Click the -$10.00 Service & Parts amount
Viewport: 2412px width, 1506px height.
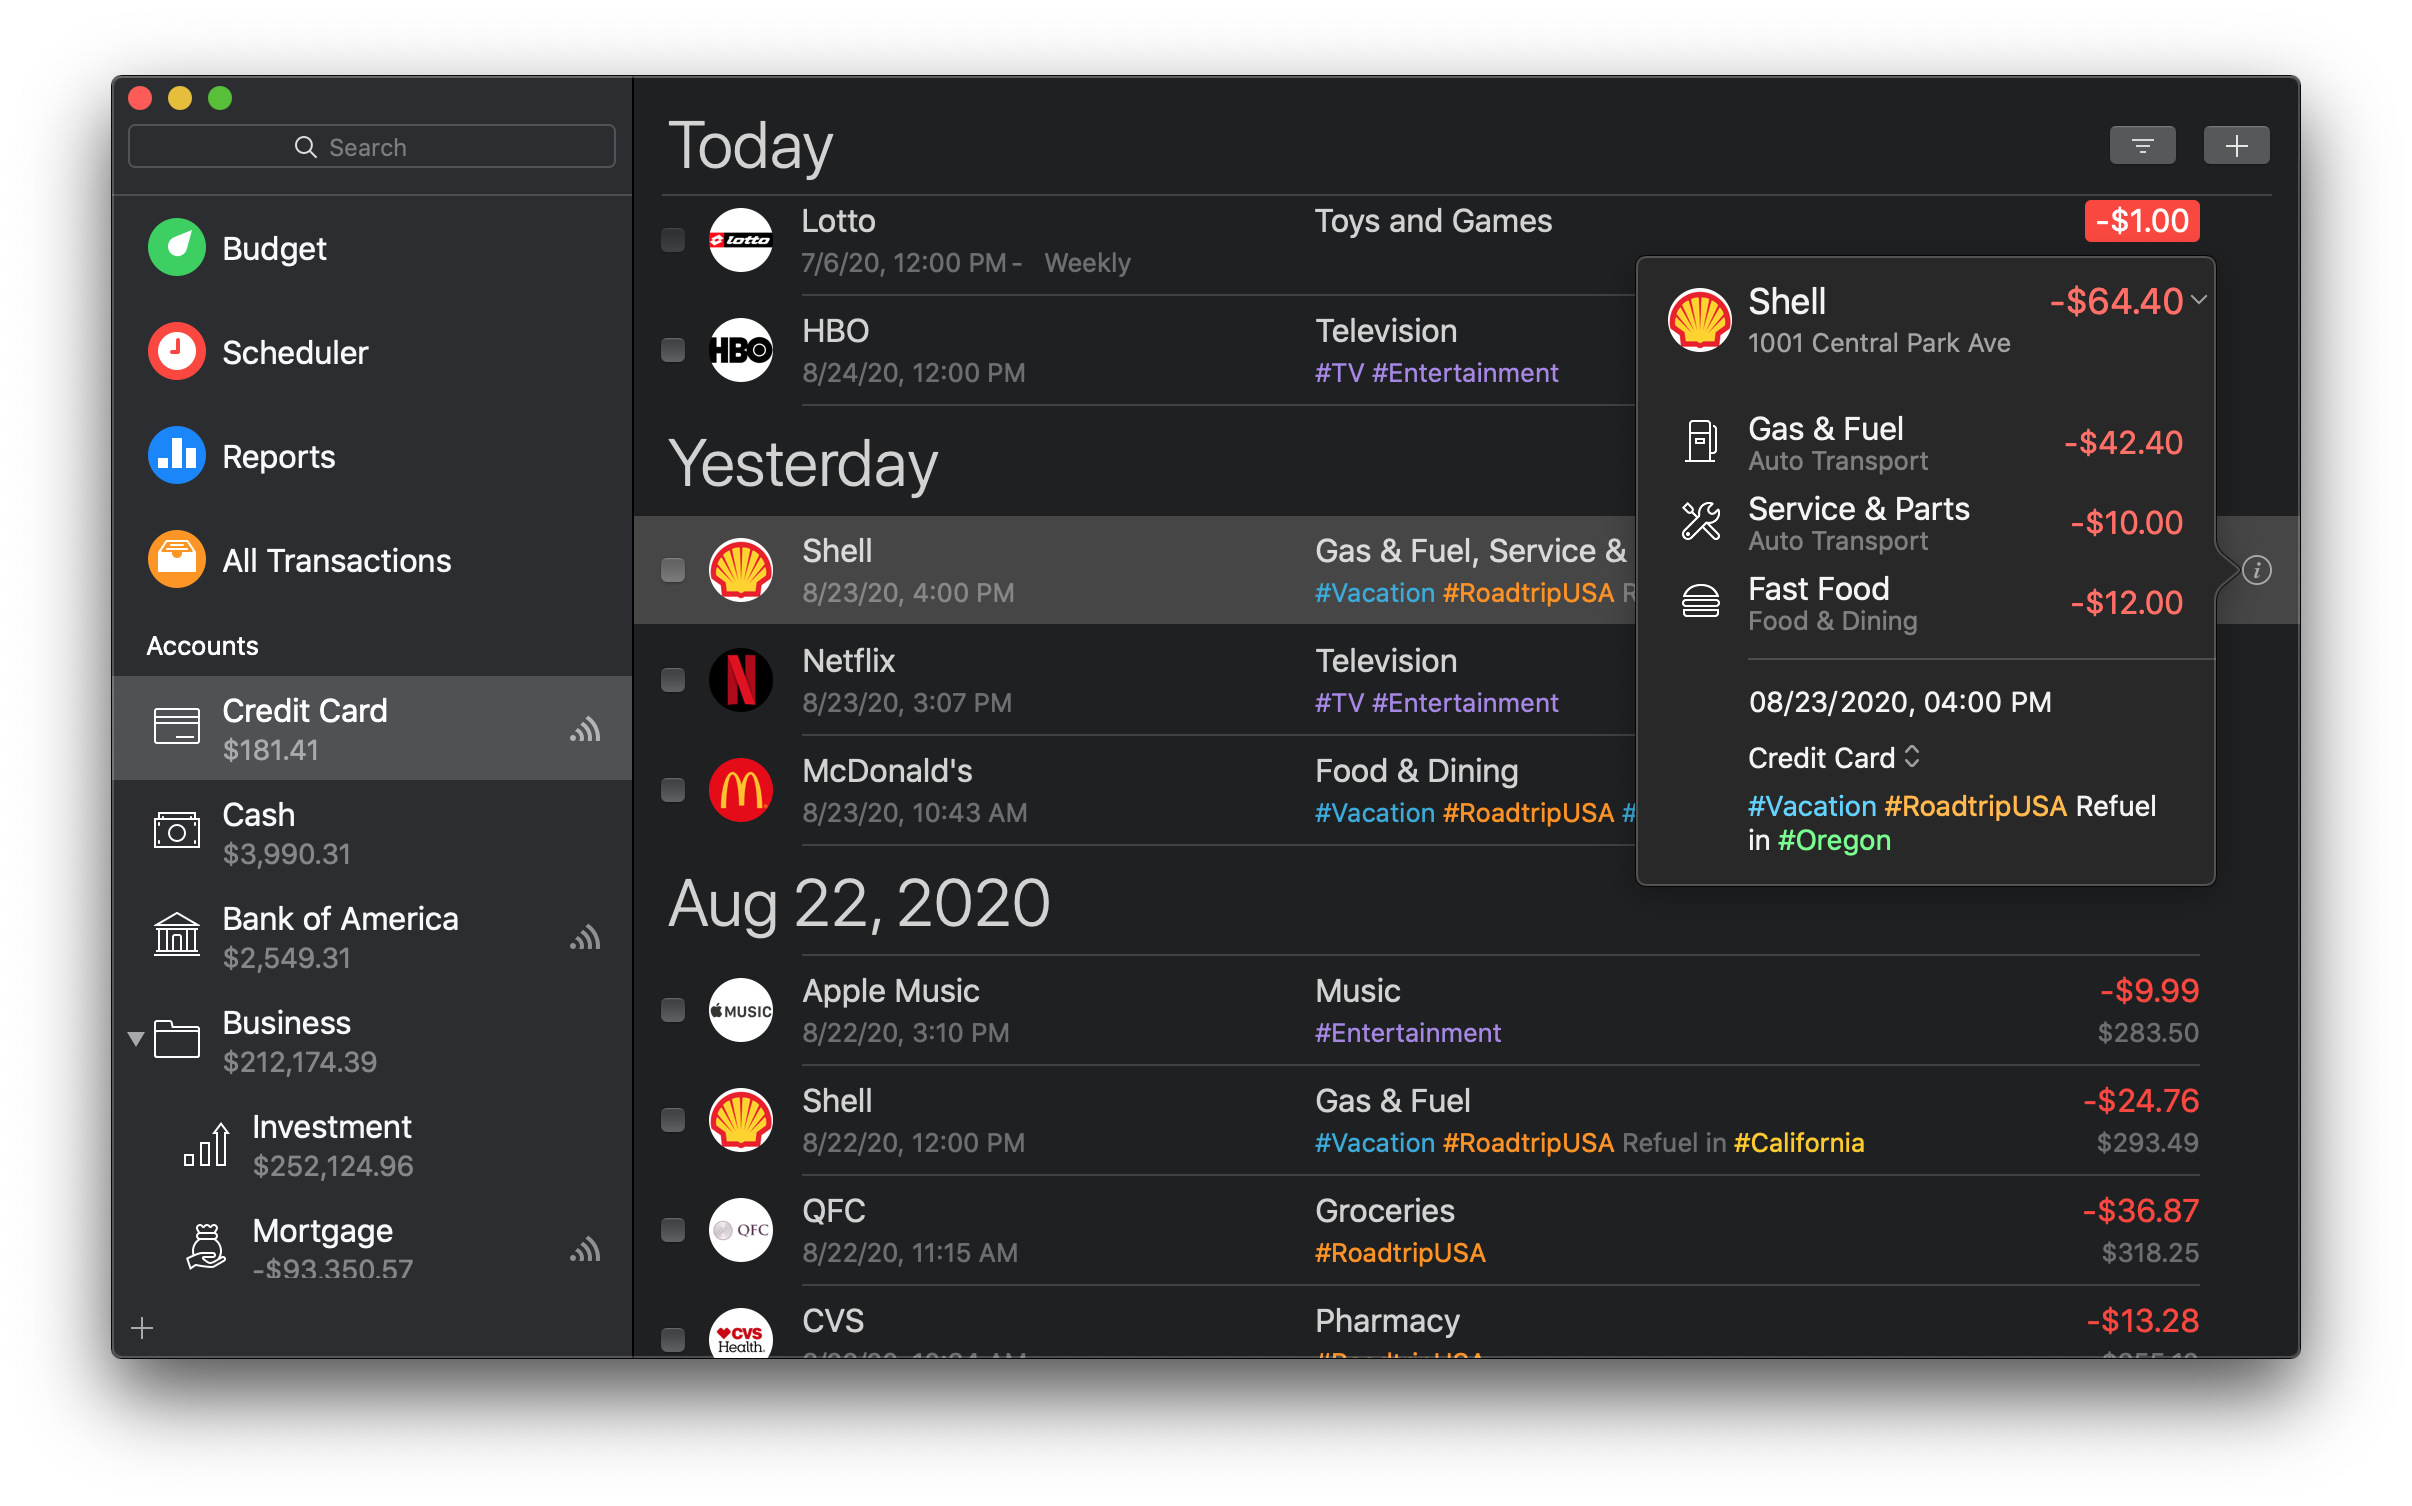(x=2126, y=522)
